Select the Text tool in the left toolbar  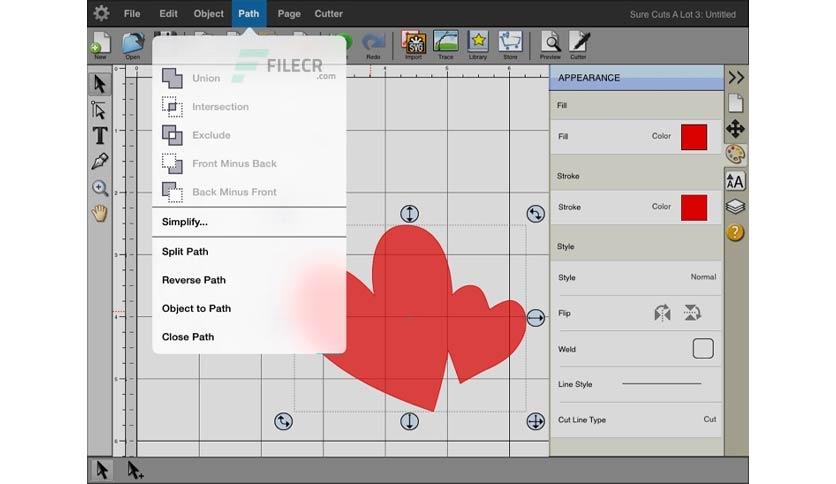(x=100, y=136)
